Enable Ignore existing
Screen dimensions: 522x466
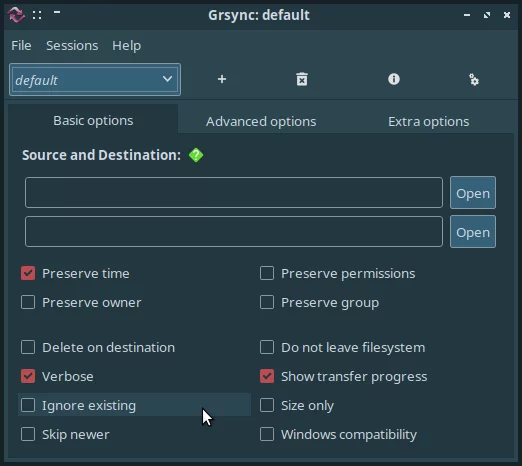[x=28, y=405]
